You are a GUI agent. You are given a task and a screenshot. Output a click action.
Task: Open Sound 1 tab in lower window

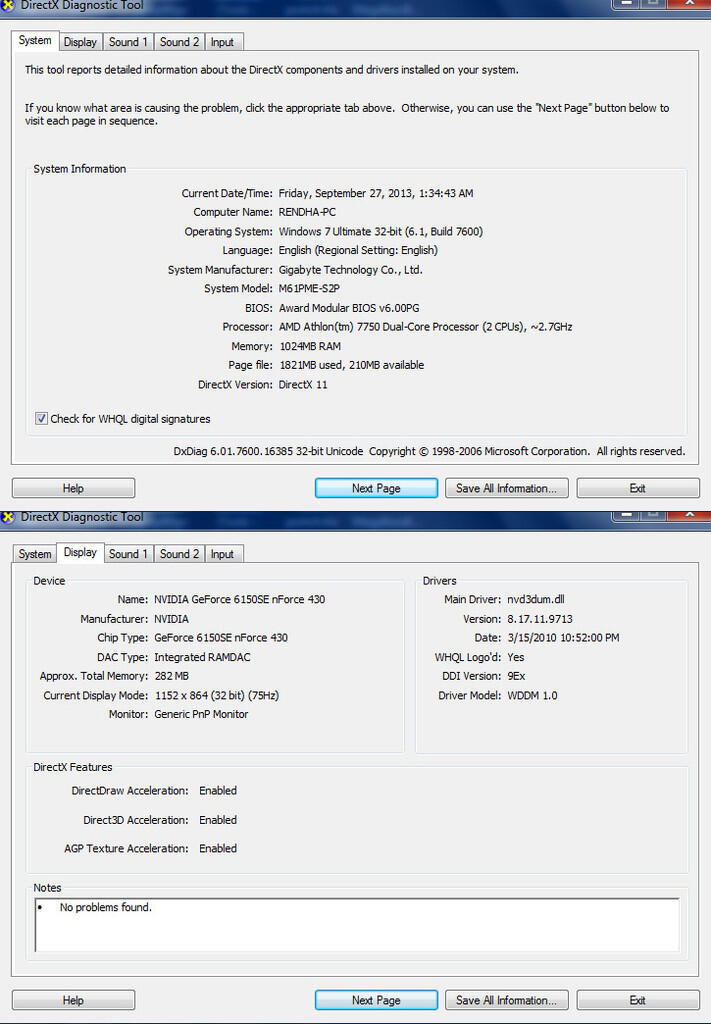[x=128, y=554]
